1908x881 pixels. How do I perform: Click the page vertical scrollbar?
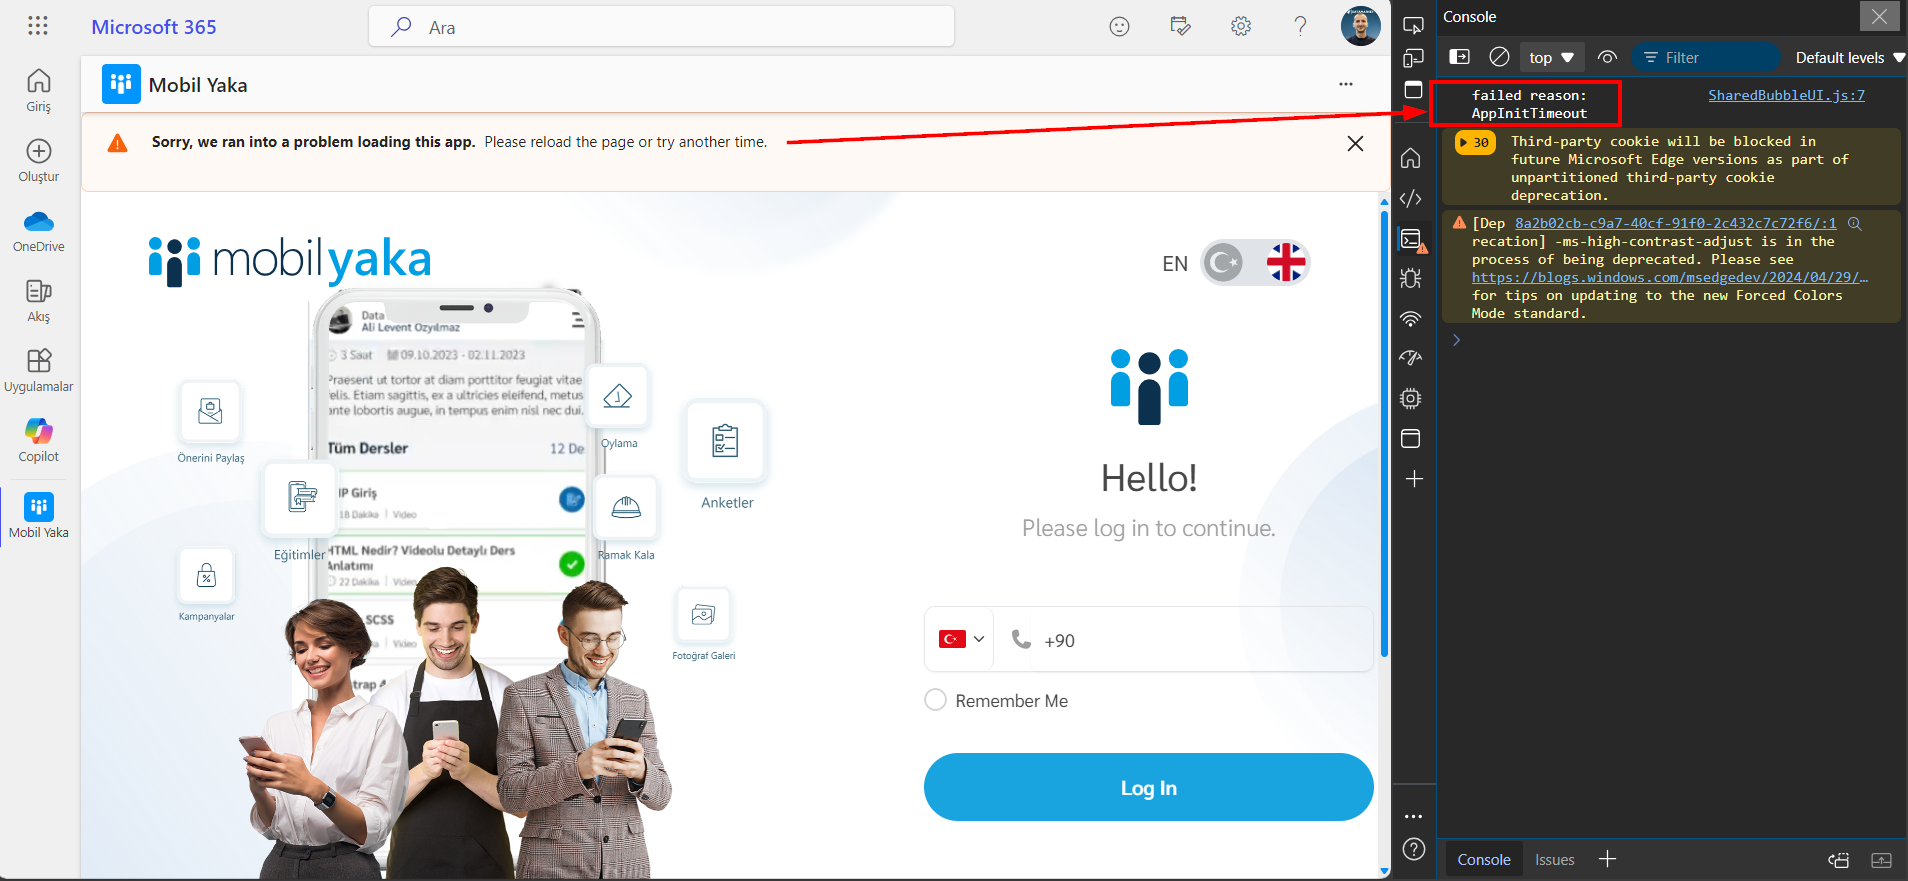tap(1384, 435)
